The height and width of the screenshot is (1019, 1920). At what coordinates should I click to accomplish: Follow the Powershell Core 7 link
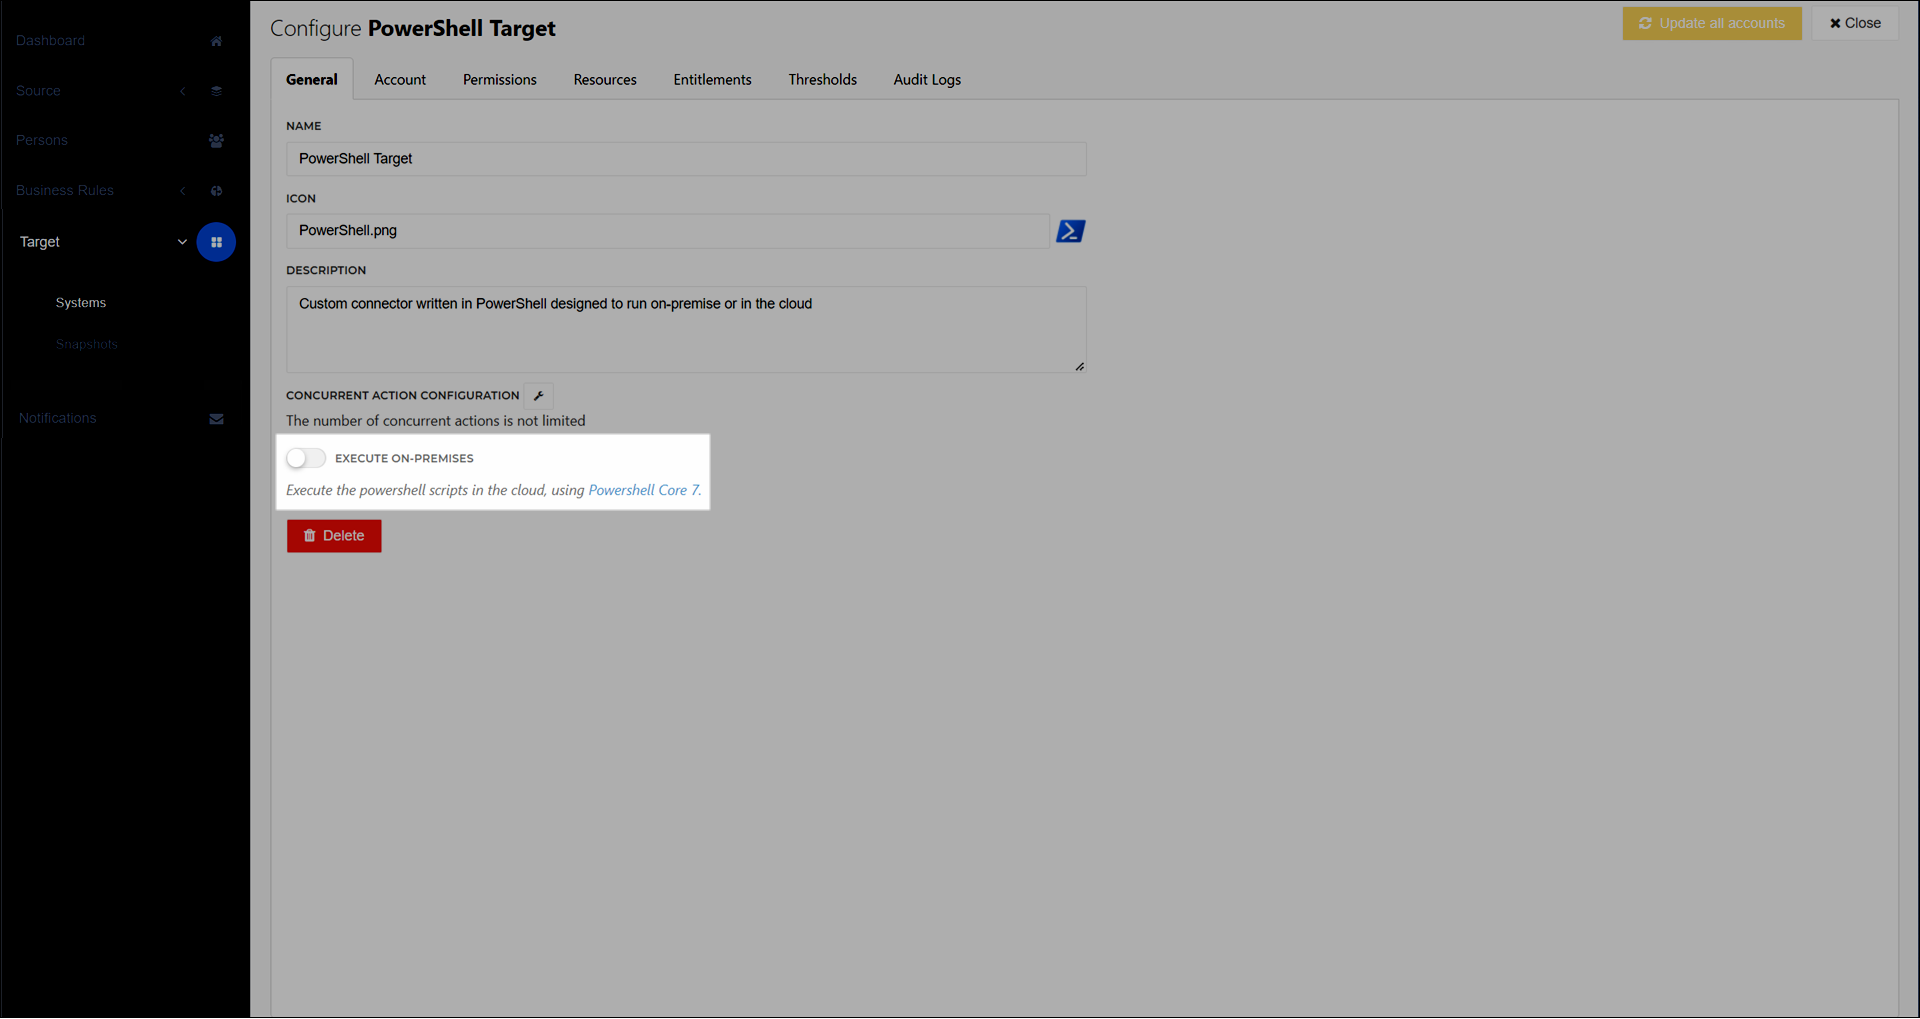point(643,490)
